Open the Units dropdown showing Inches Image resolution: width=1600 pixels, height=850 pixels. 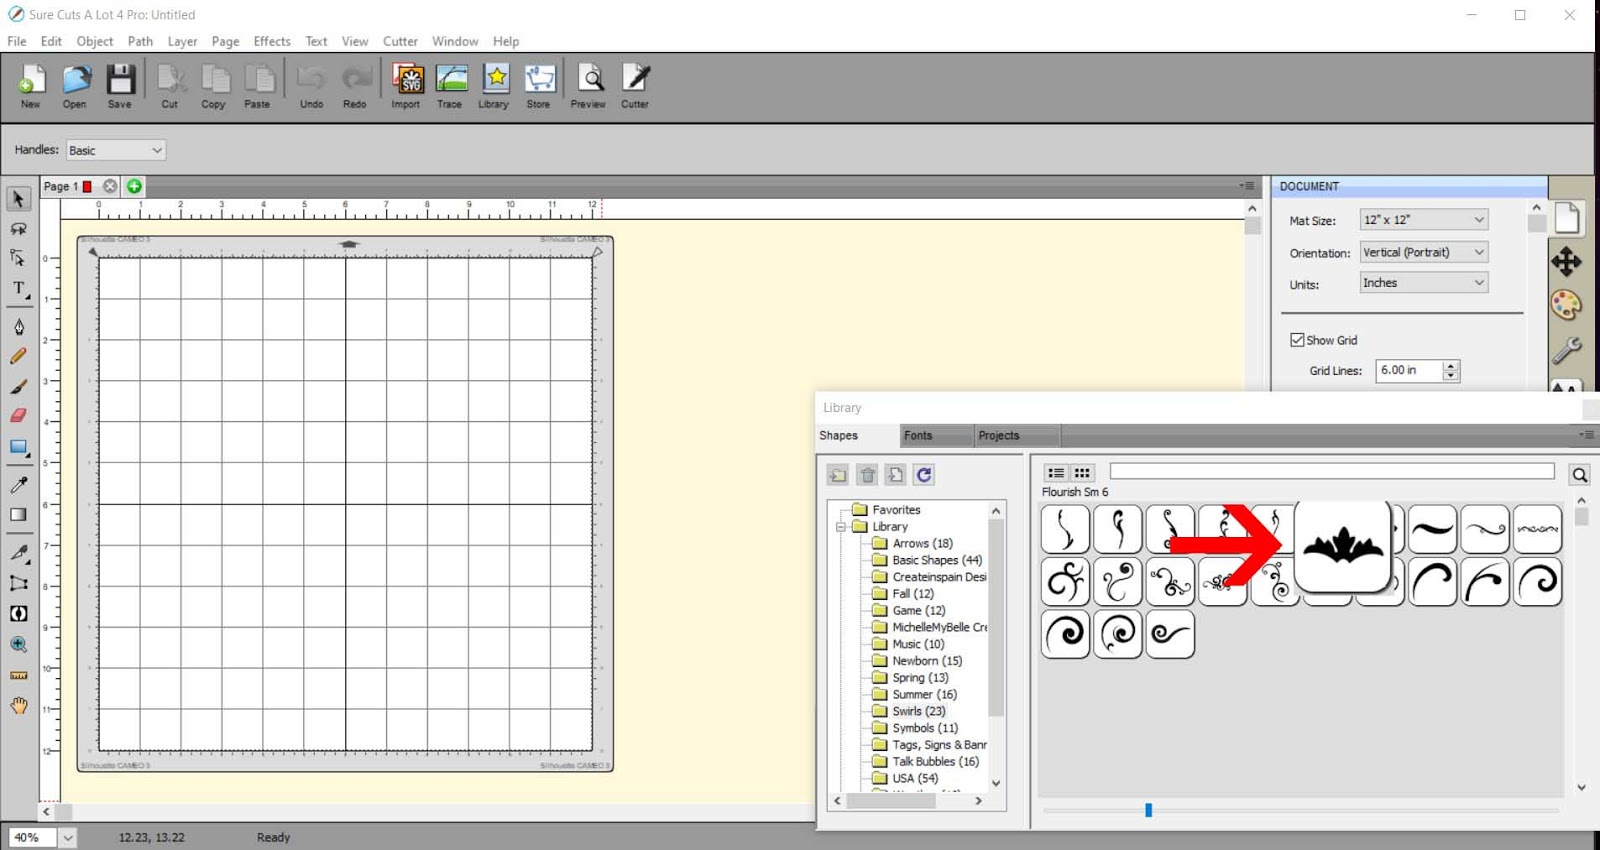[1424, 283]
